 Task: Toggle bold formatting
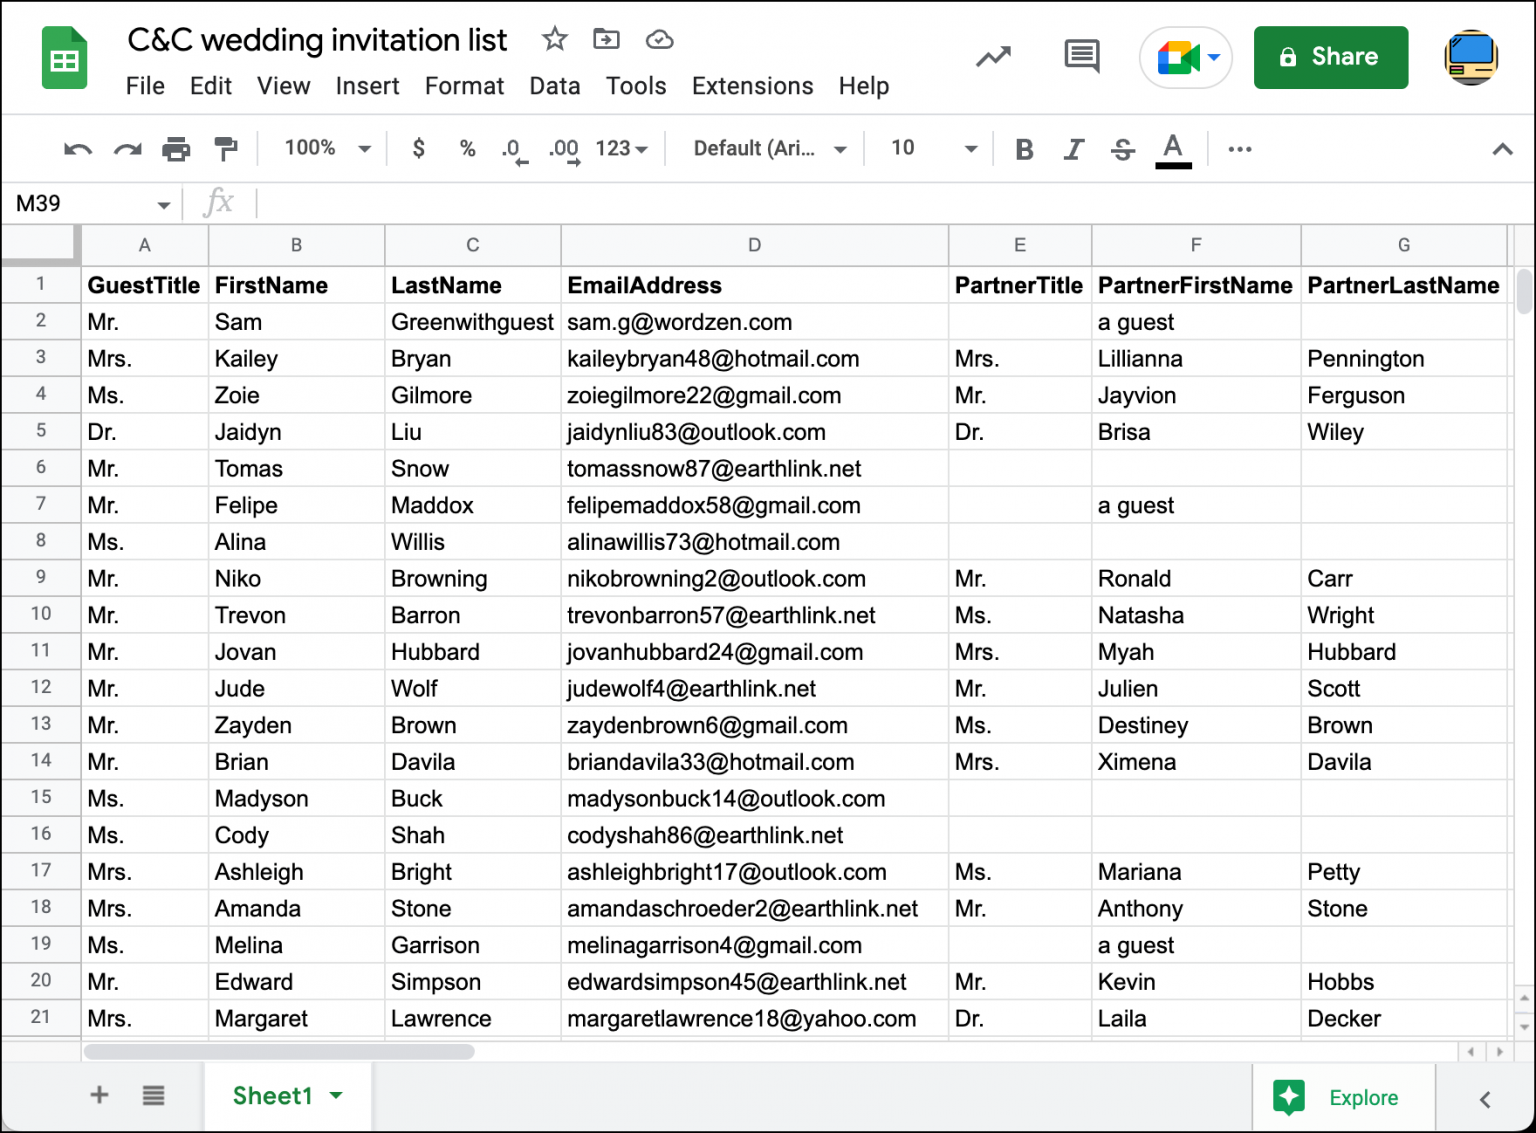tap(1023, 148)
